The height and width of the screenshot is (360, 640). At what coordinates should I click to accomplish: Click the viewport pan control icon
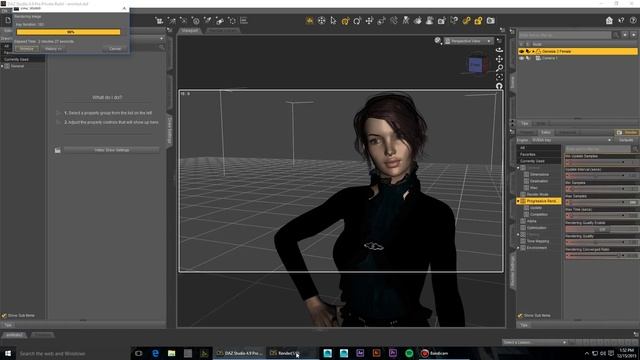[x=499, y=59]
